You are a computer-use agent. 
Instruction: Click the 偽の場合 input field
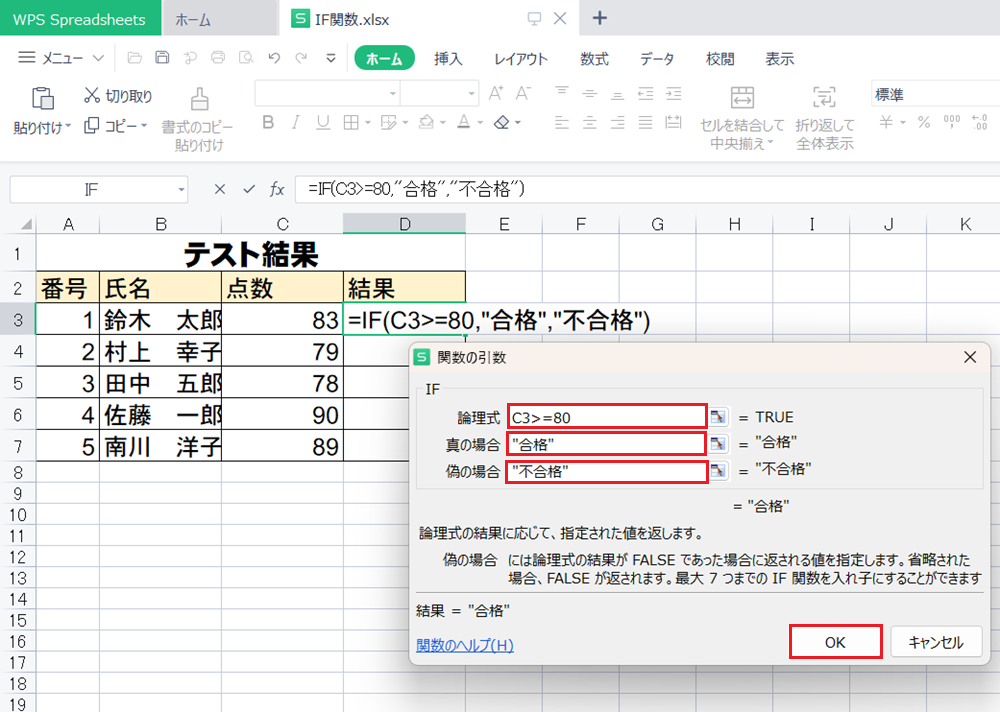coord(607,471)
